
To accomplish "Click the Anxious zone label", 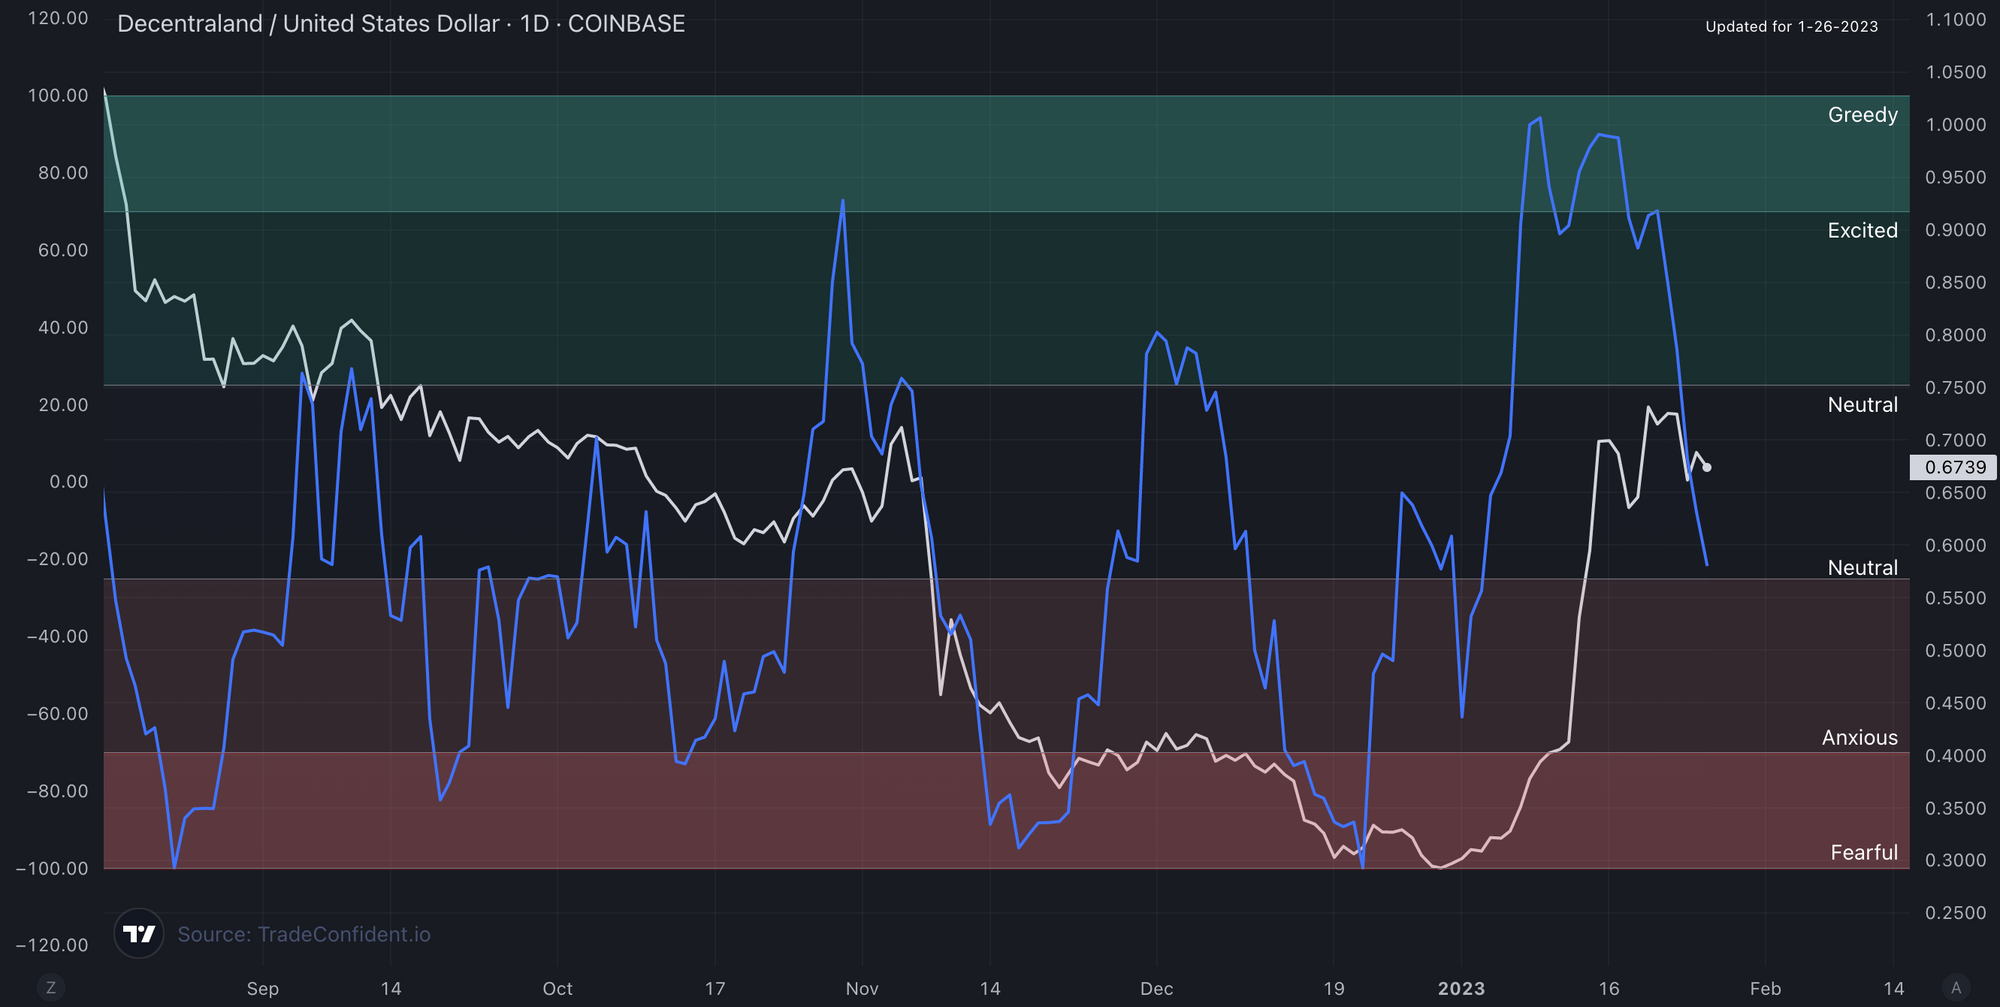I will click(1860, 738).
